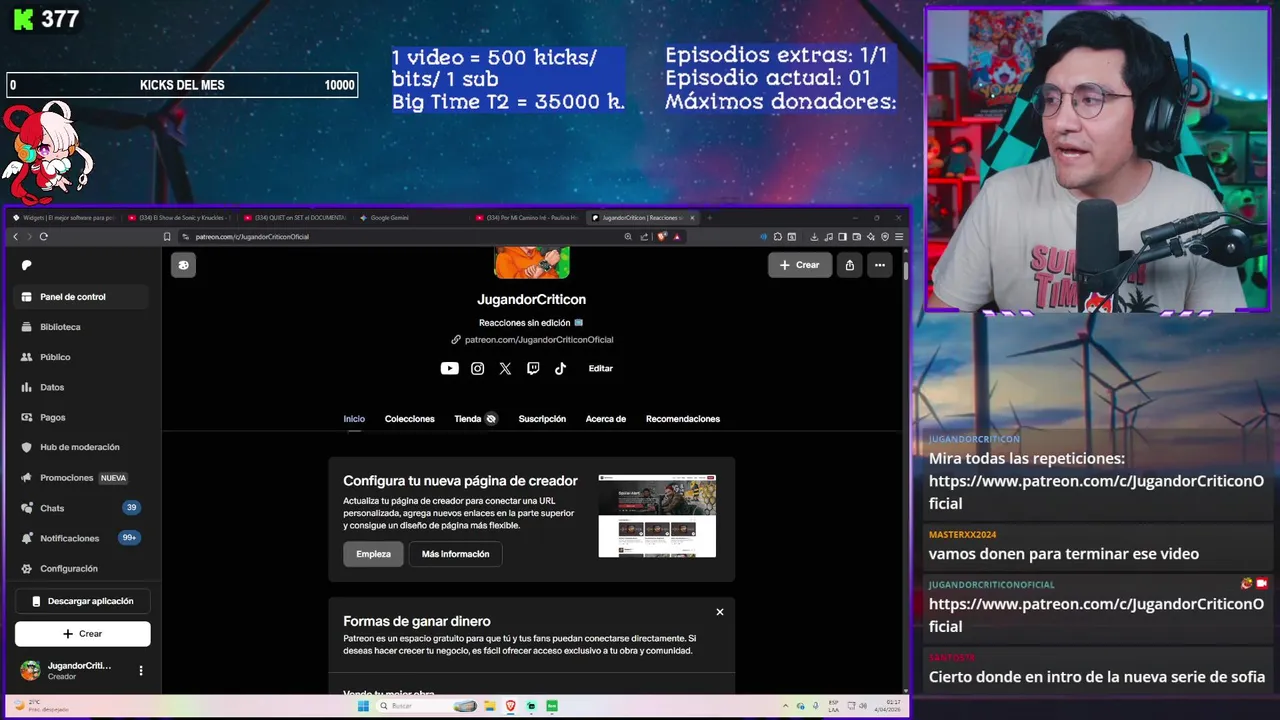1280x720 pixels.
Task: Click the Brave browser taskbar icon
Action: (x=511, y=706)
